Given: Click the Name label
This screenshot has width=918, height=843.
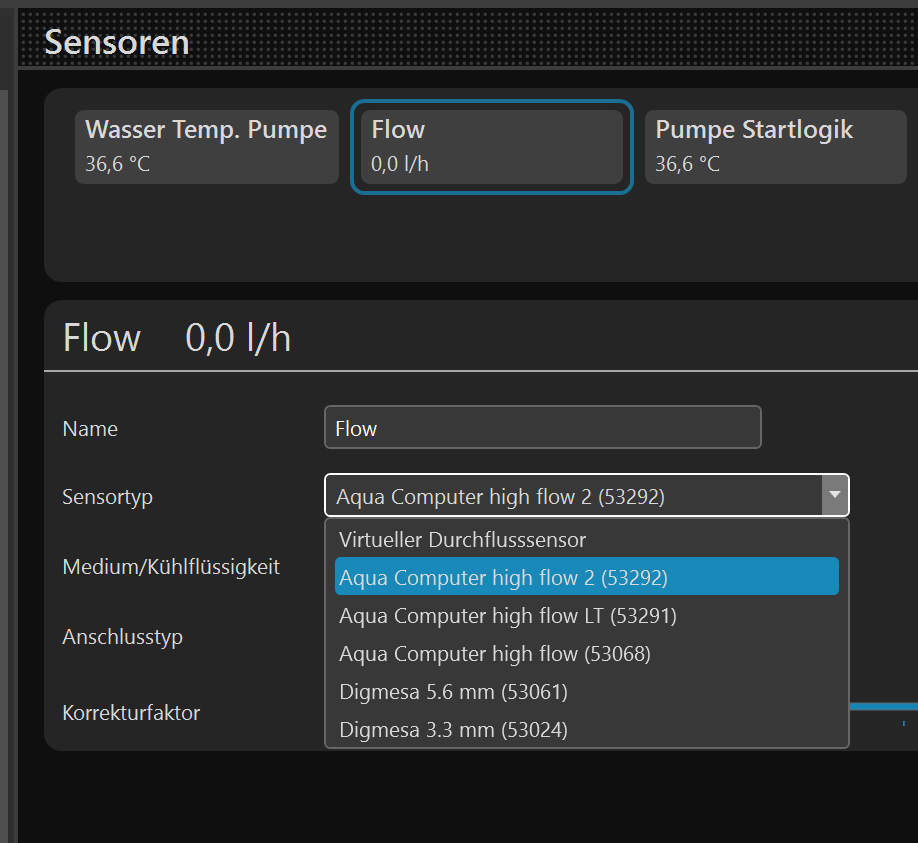Looking at the screenshot, I should click(90, 429).
